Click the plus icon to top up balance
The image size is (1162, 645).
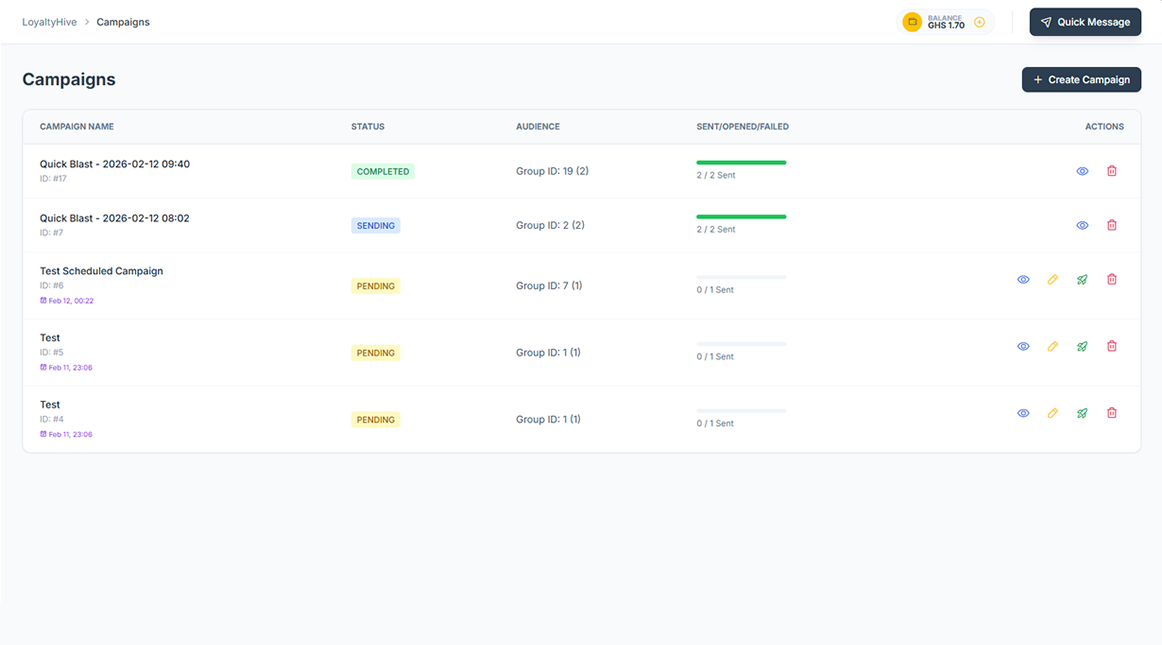(978, 21)
